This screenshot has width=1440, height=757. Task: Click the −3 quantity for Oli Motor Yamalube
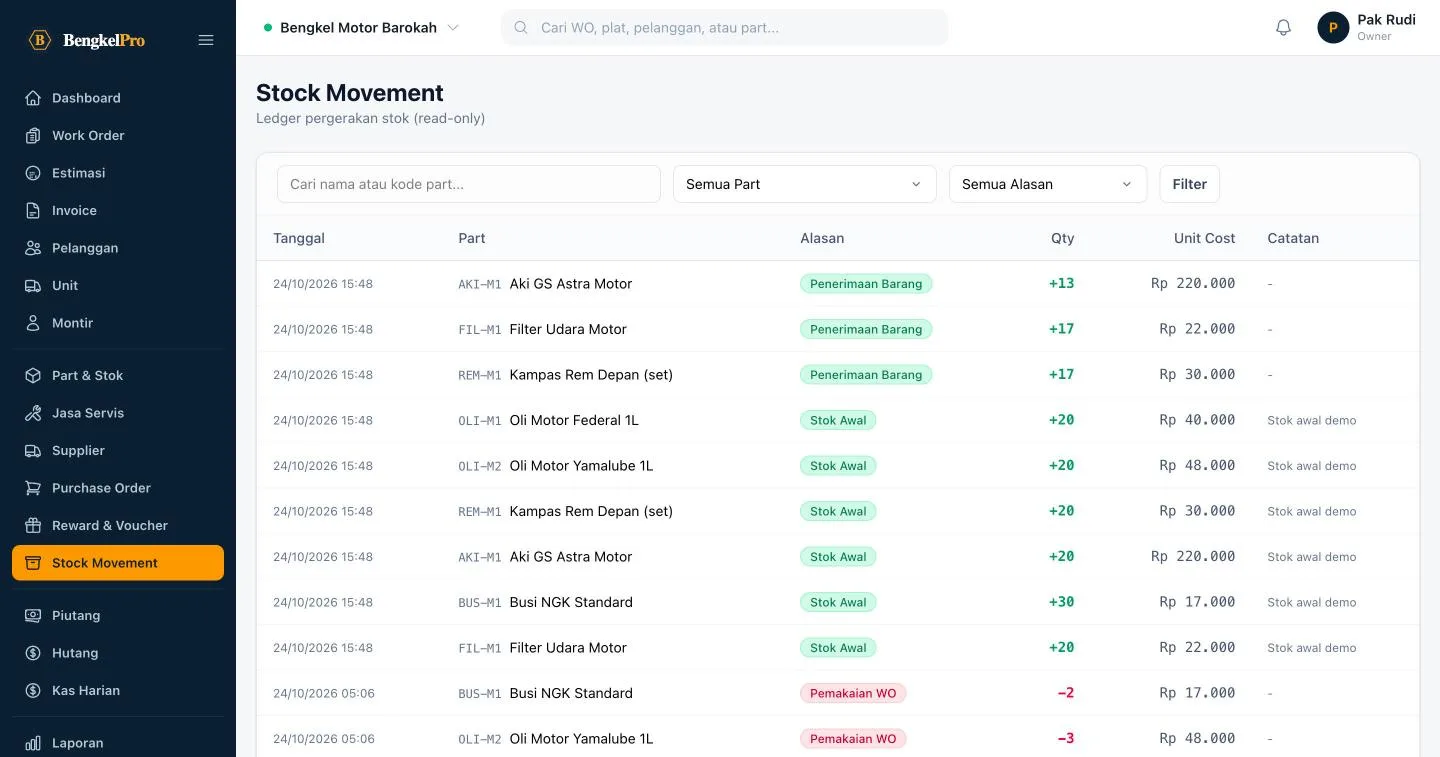[x=1066, y=738]
